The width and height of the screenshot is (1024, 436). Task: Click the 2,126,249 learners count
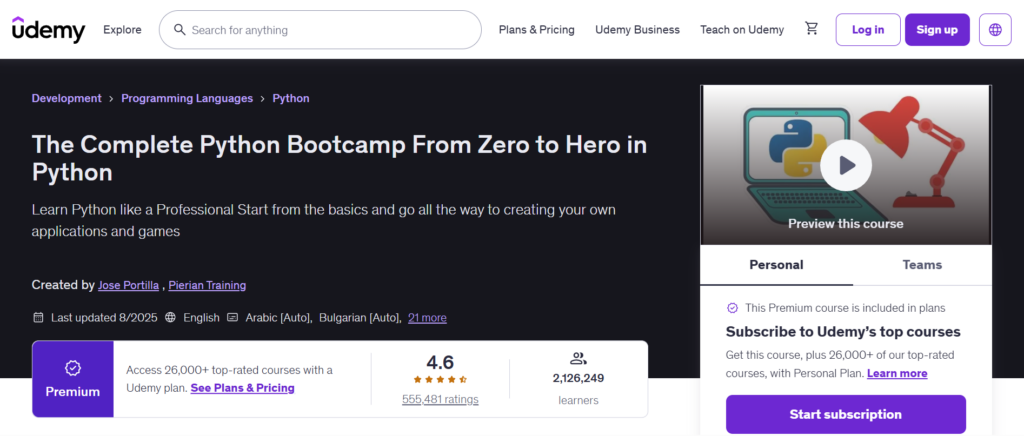click(578, 378)
